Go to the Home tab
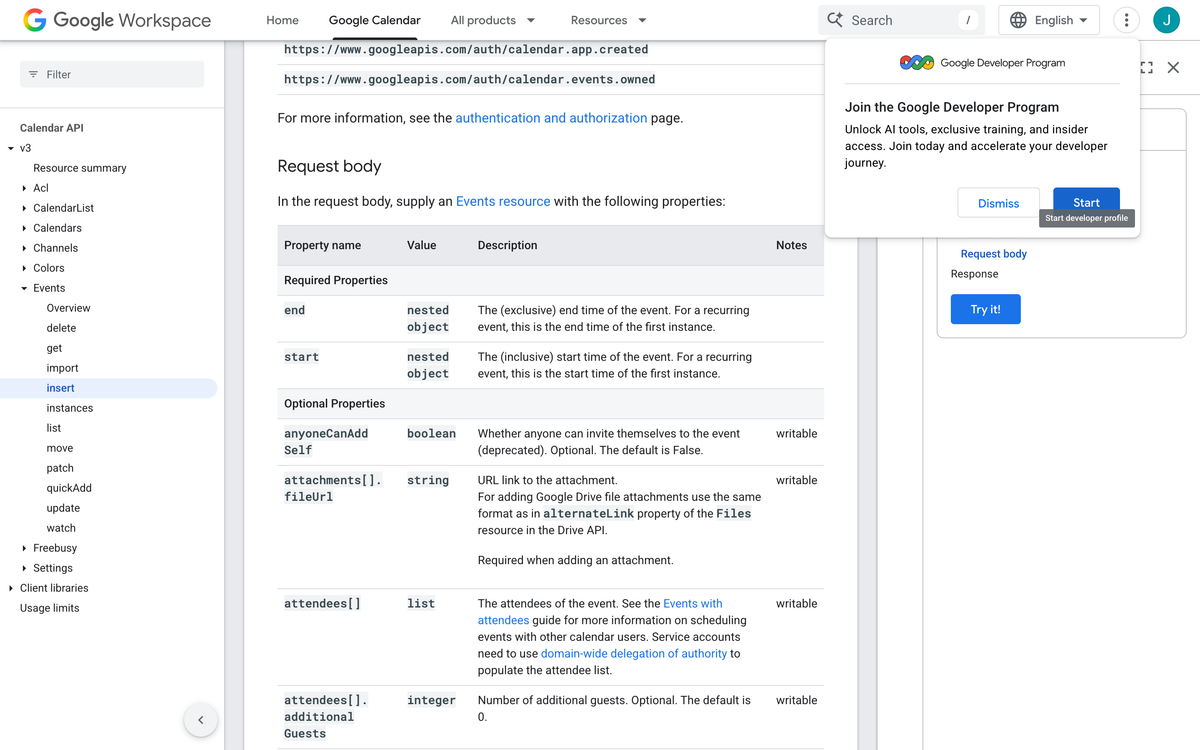The height and width of the screenshot is (750, 1200). coord(282,20)
